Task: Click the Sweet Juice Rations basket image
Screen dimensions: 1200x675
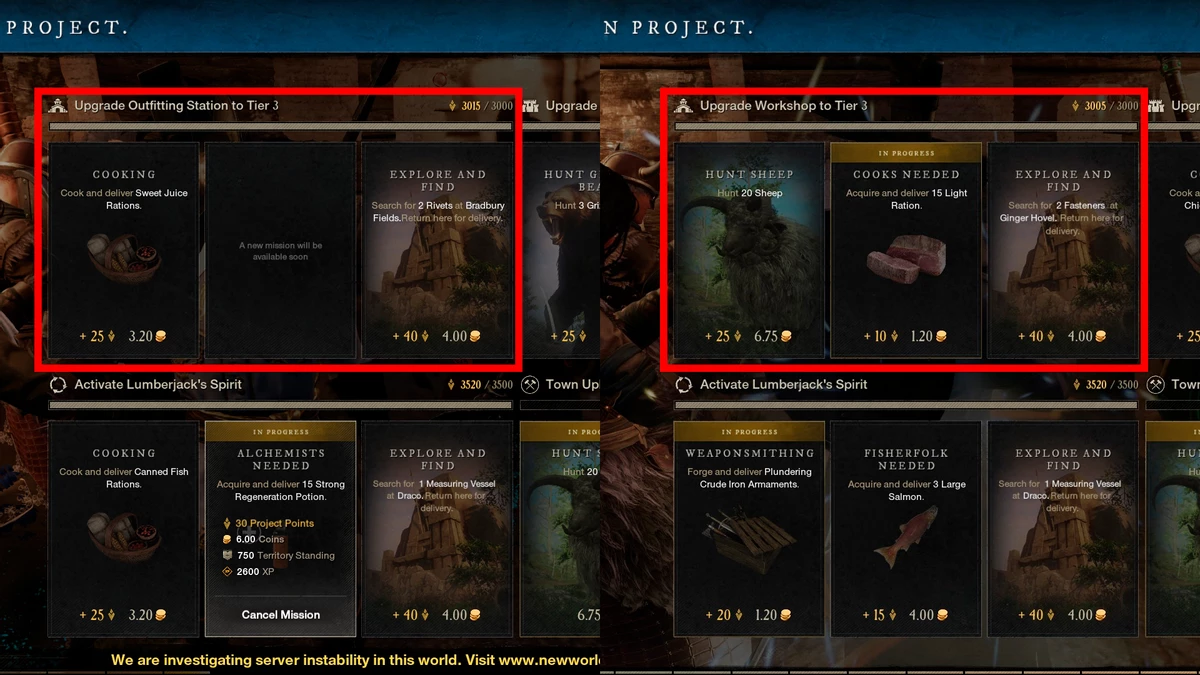Action: (x=124, y=255)
